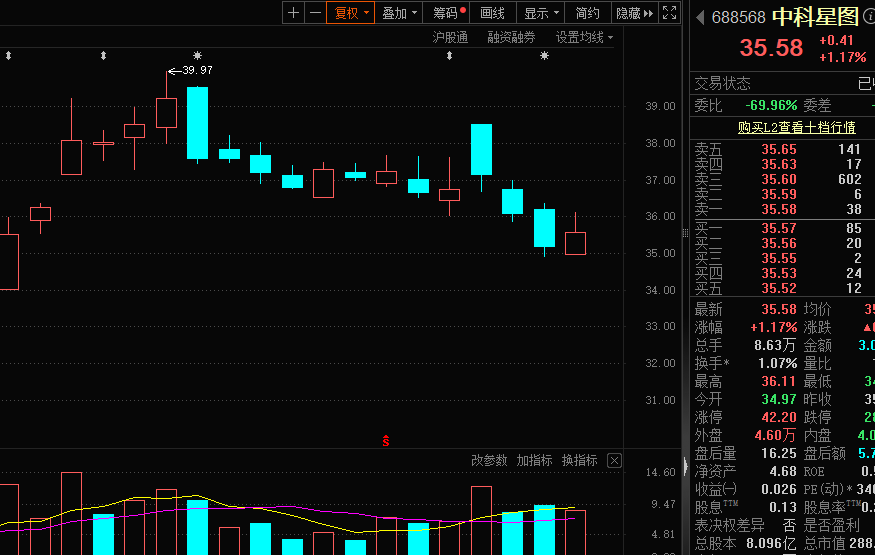Click the plus zoom-in chart button
This screenshot has height=555, width=875.
coord(293,13)
